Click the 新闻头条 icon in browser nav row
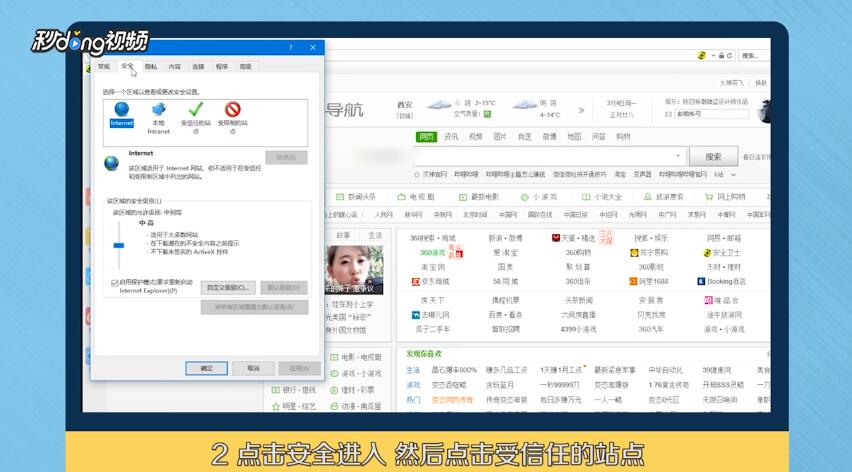 point(340,197)
